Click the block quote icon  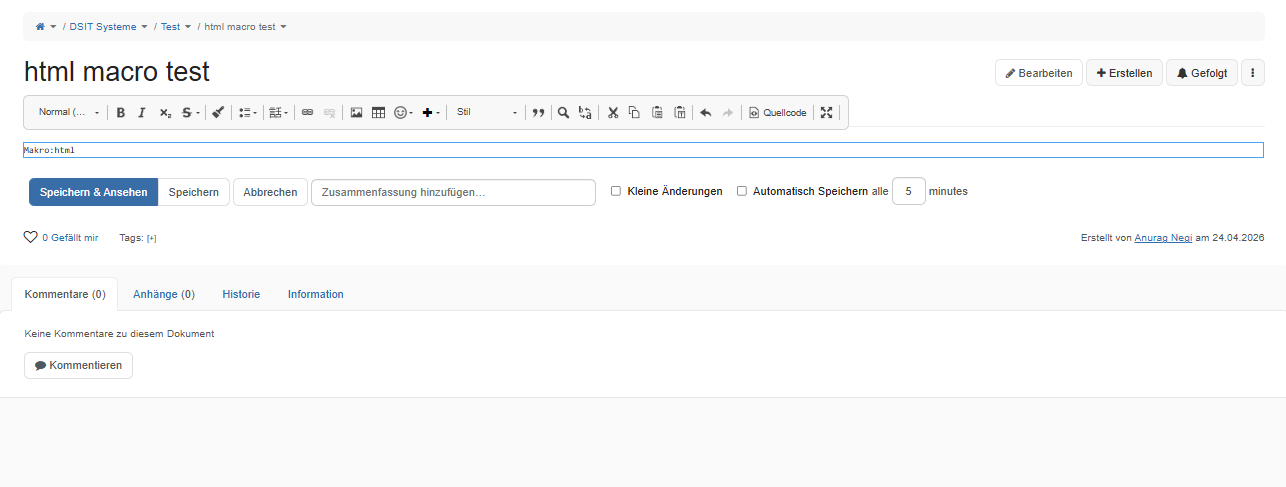click(538, 113)
